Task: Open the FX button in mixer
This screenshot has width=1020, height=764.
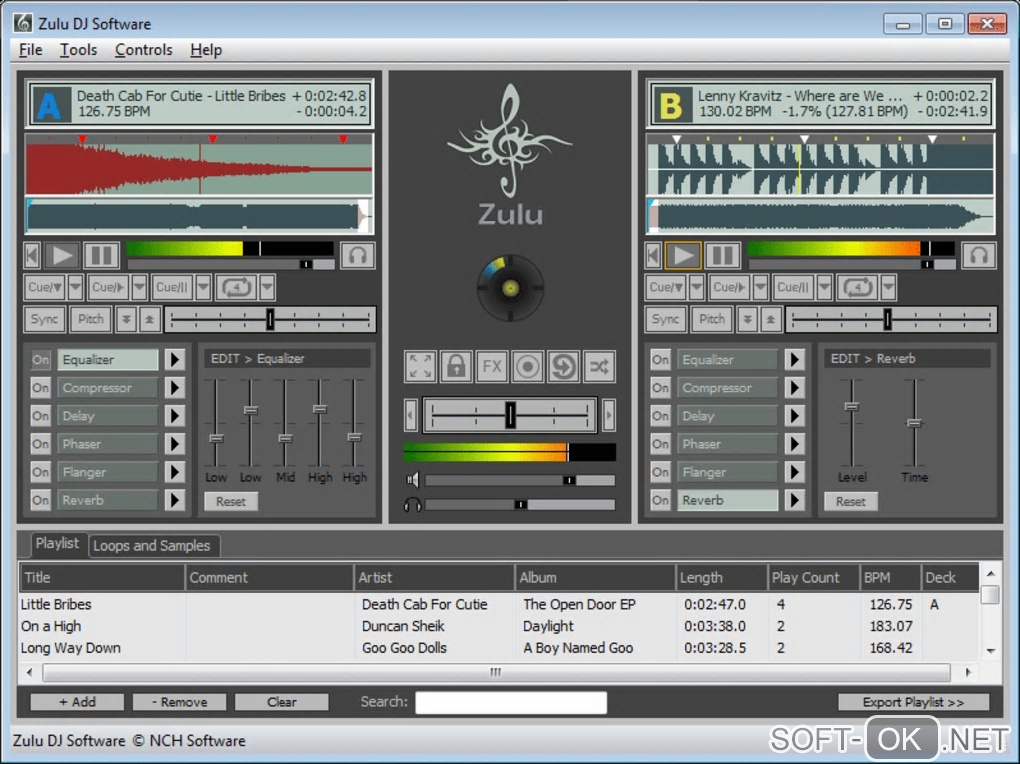Action: pos(492,366)
